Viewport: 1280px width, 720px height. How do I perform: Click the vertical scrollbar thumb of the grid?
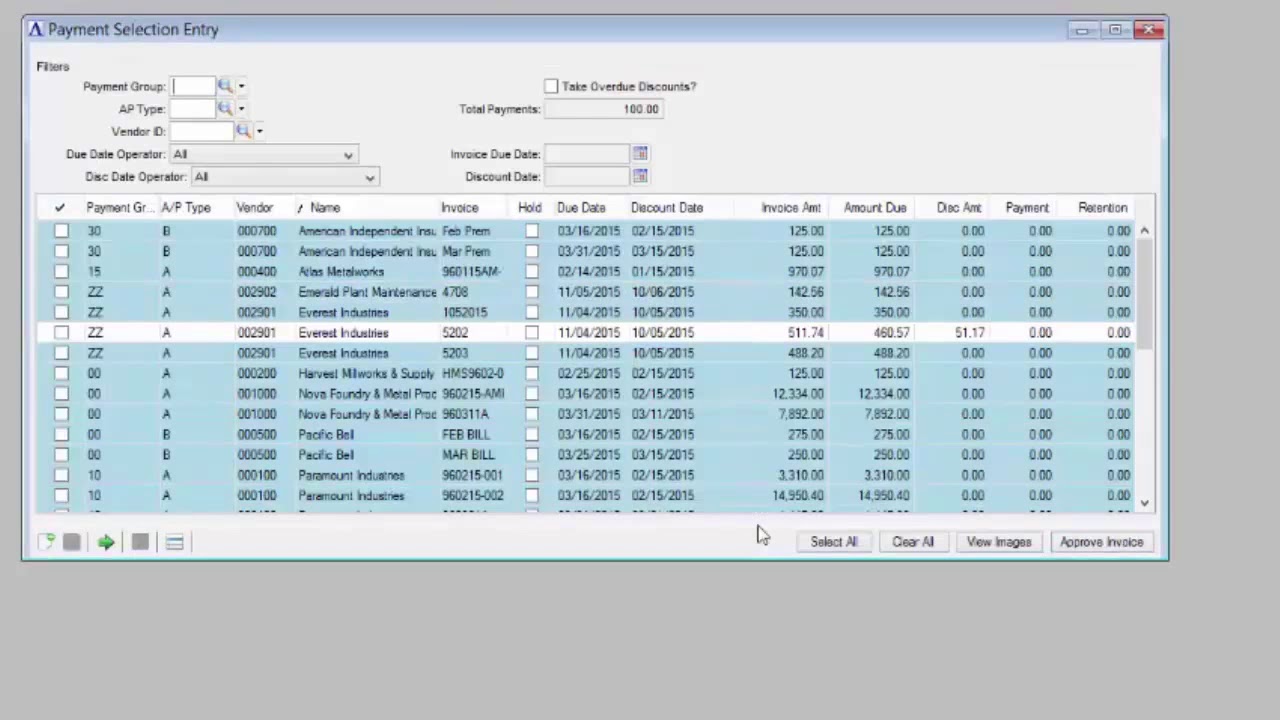click(1145, 295)
